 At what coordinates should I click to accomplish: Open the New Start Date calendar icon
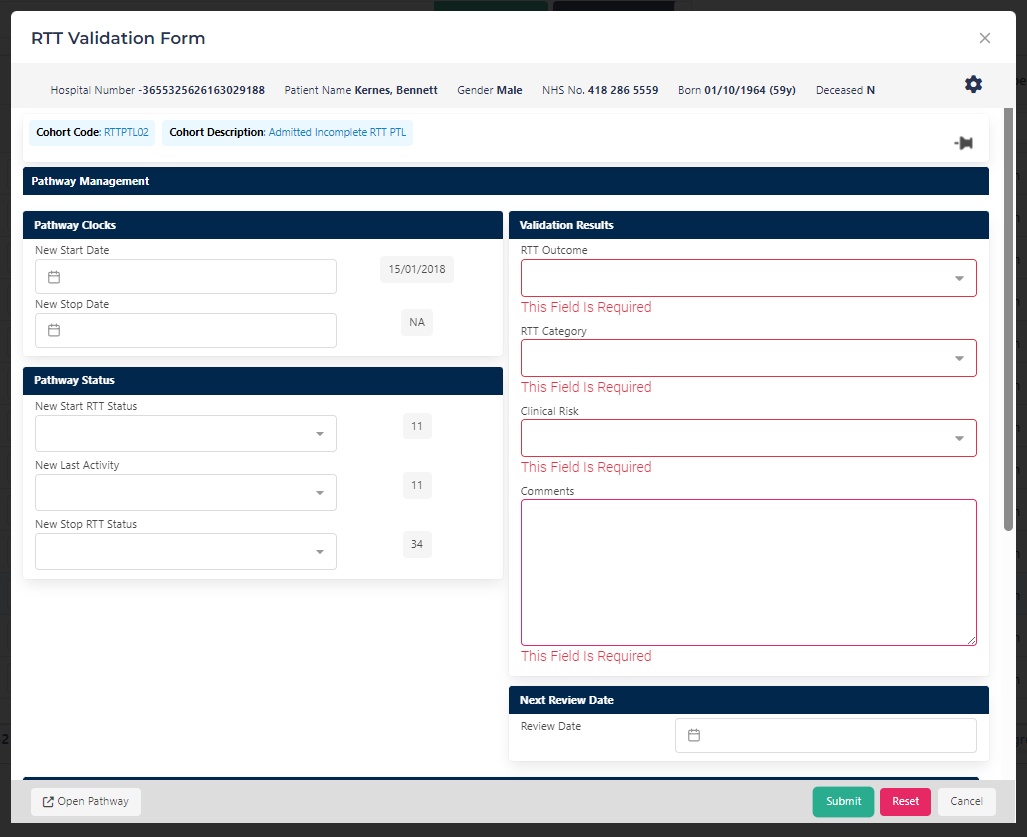click(55, 277)
